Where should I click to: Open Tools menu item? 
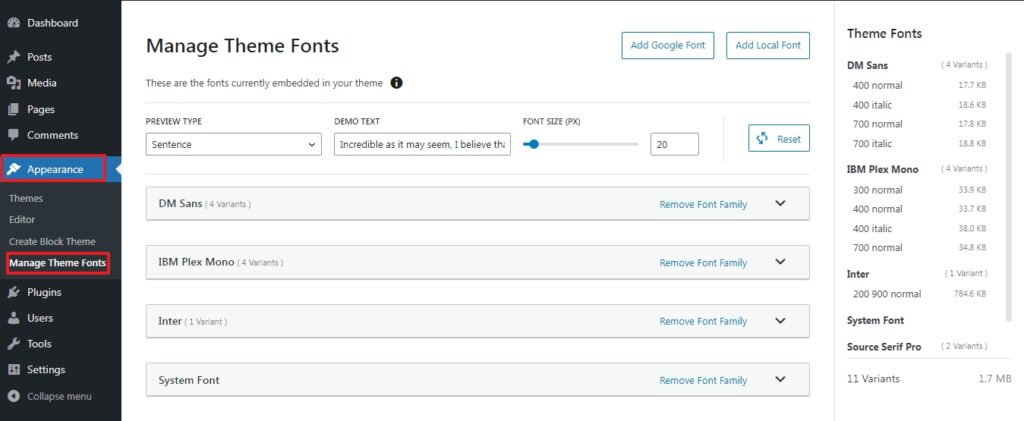pyautogui.click(x=39, y=343)
